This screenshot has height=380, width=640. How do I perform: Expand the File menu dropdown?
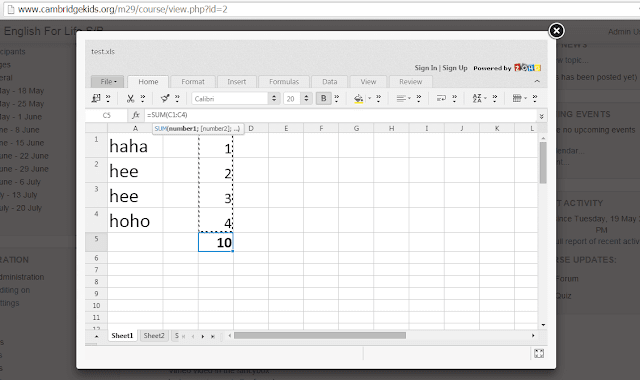point(108,82)
